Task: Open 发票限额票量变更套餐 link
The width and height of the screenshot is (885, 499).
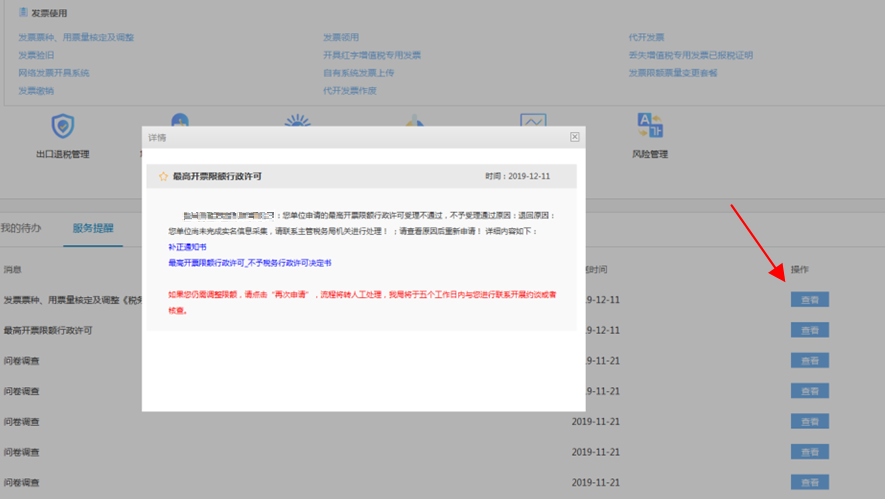Action: 673,73
